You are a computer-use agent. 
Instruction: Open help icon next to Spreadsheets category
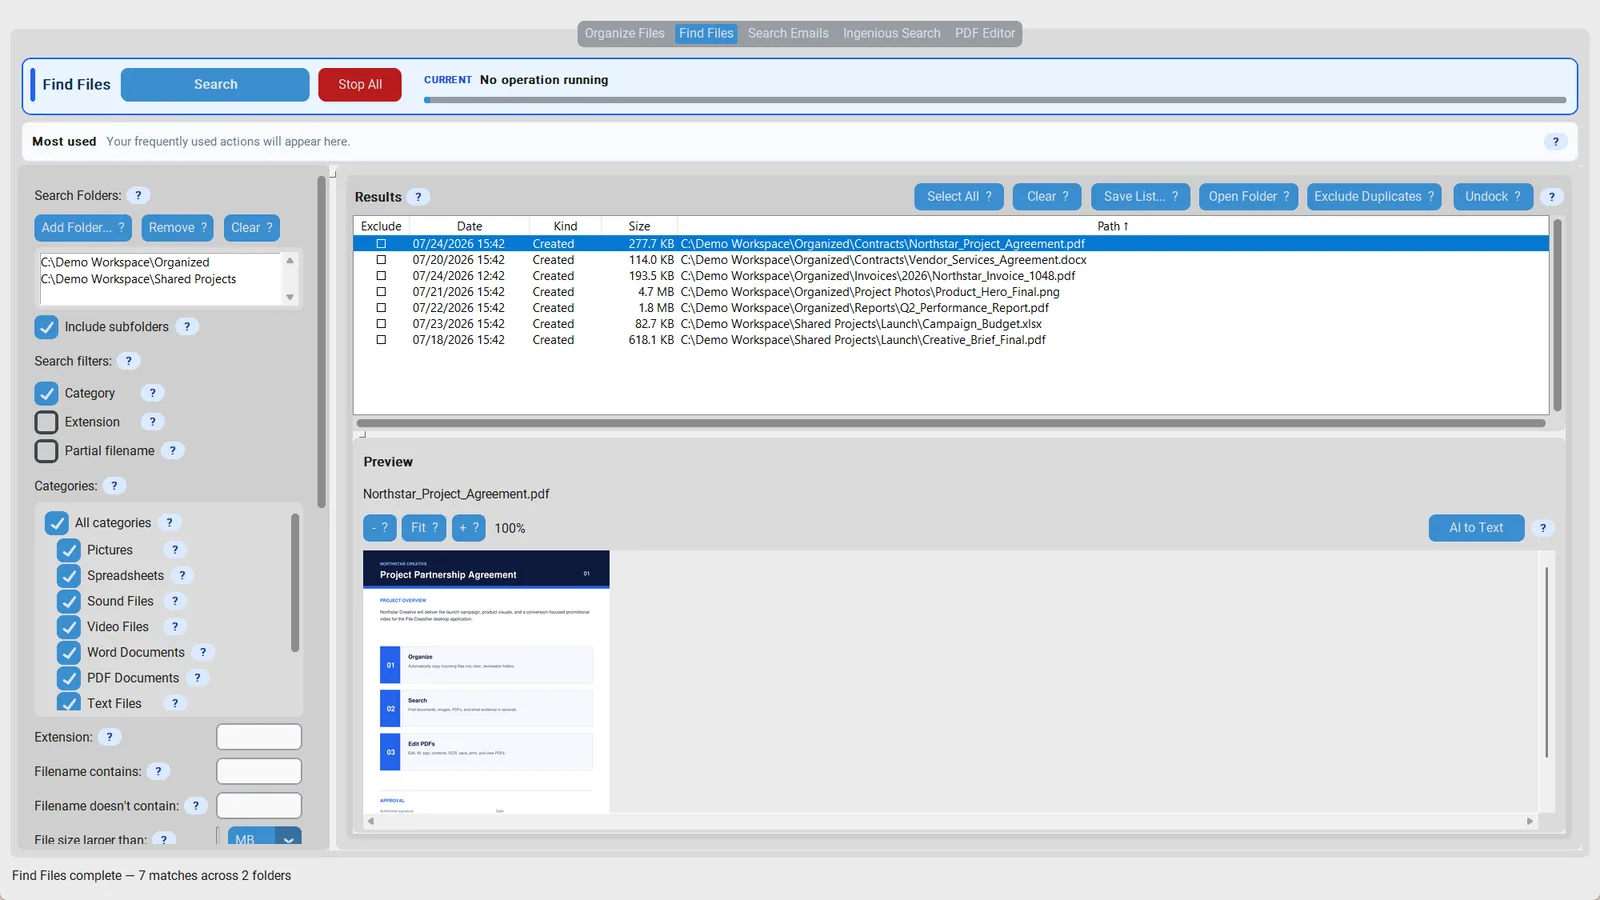point(182,575)
